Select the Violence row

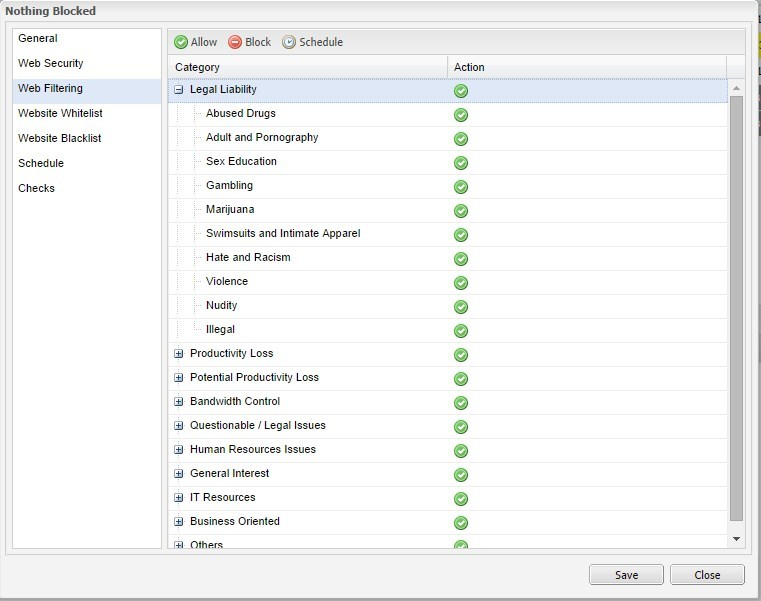point(448,283)
